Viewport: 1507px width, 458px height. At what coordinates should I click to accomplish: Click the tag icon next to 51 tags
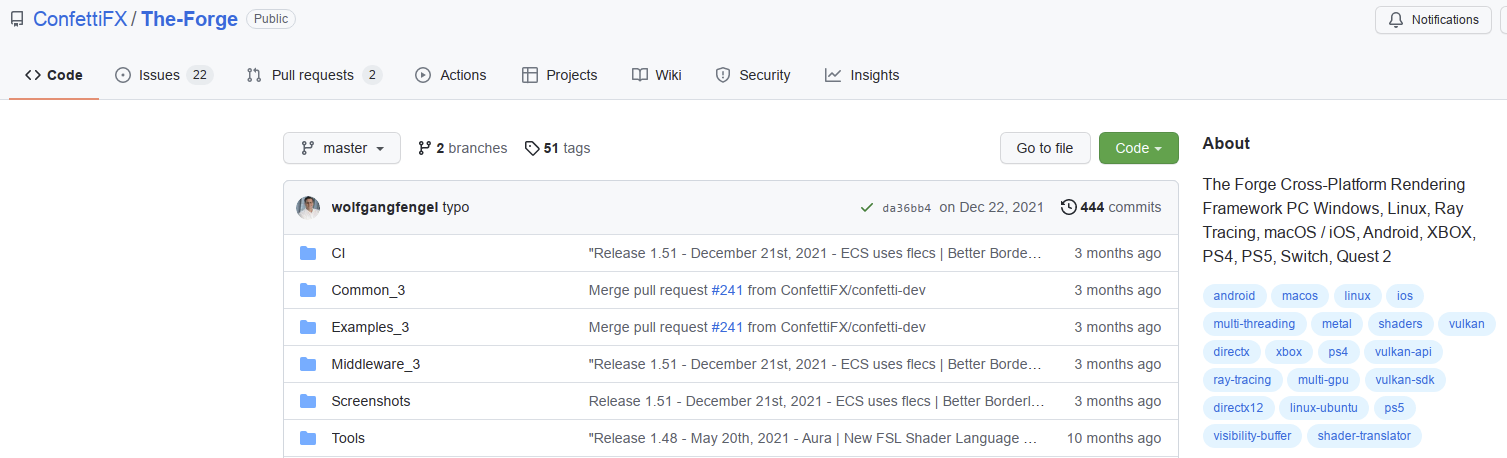[x=531, y=148]
